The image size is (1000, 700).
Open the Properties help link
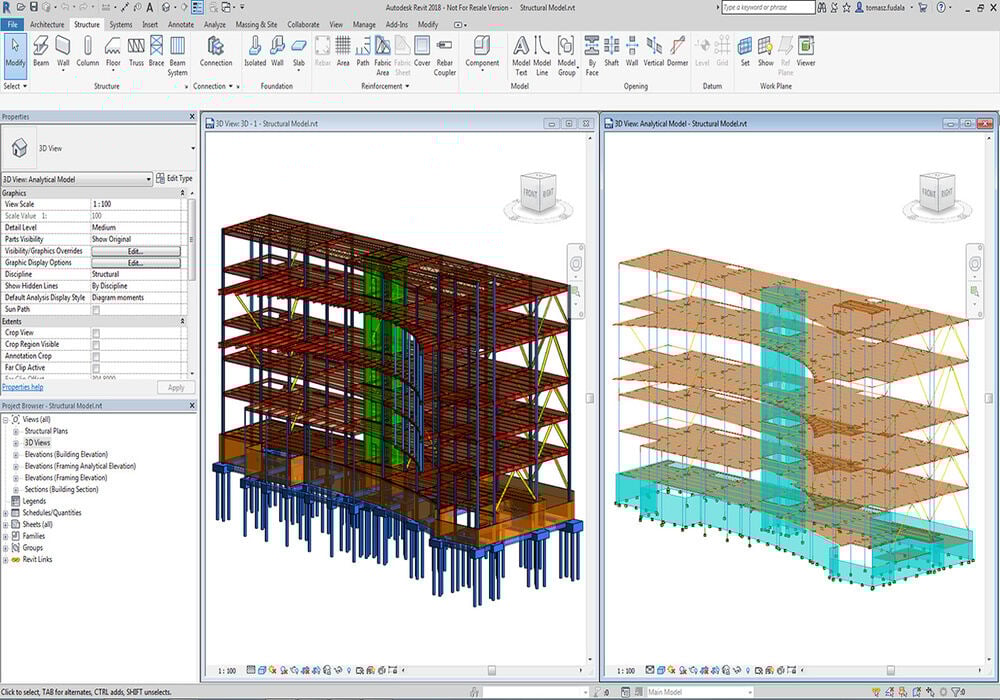23,388
